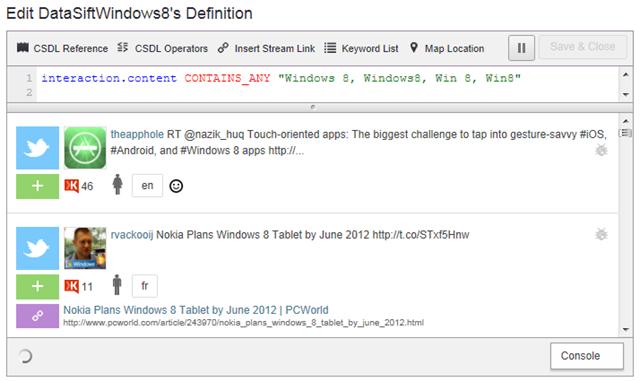Click Klout score 11 icon
640x382 pixels.
coord(71,286)
